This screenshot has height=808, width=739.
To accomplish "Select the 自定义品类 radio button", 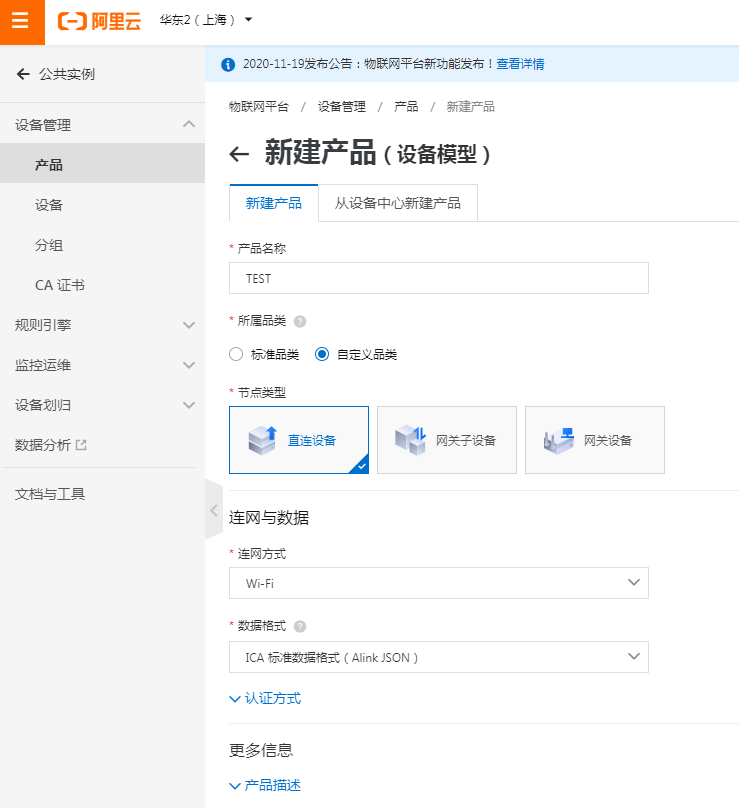I will [x=322, y=355].
